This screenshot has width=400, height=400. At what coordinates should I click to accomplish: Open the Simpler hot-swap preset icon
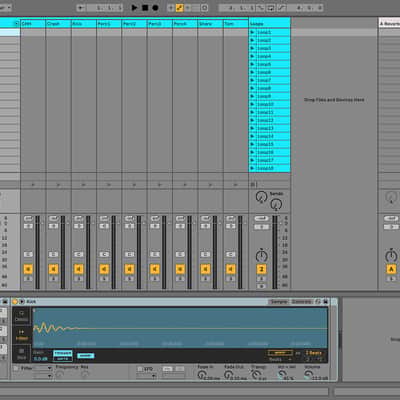pyautogui.click(x=318, y=302)
